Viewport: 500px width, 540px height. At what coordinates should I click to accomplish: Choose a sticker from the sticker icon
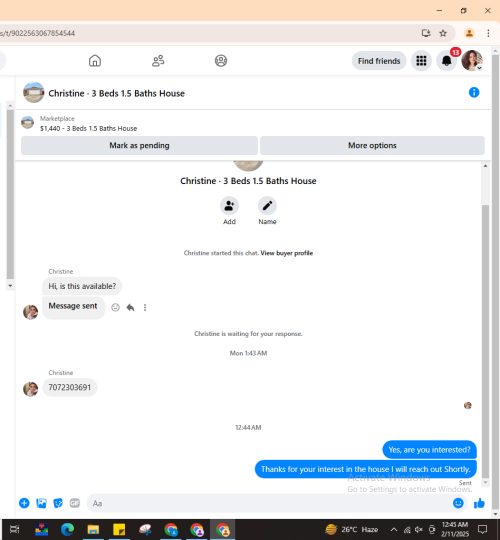[x=58, y=503]
